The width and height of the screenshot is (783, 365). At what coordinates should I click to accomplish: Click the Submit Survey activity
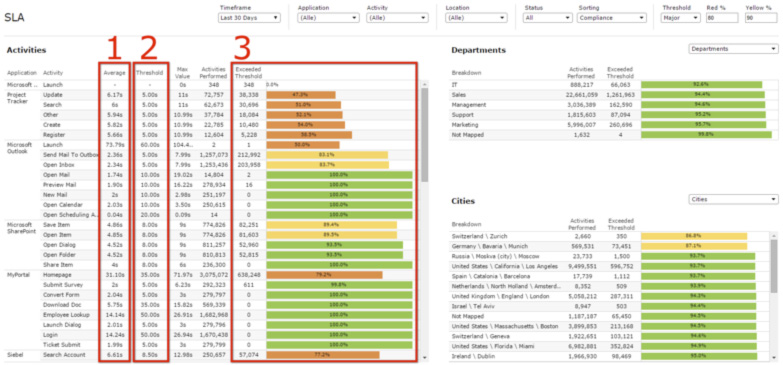point(63,285)
